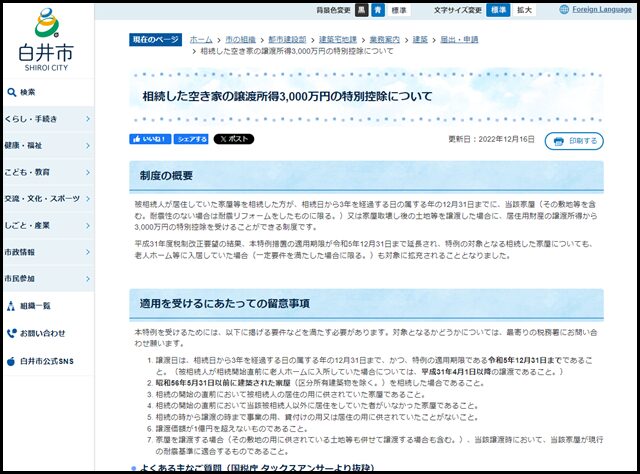
Task: Click the 印刷する button
Action: pyautogui.click(x=574, y=141)
